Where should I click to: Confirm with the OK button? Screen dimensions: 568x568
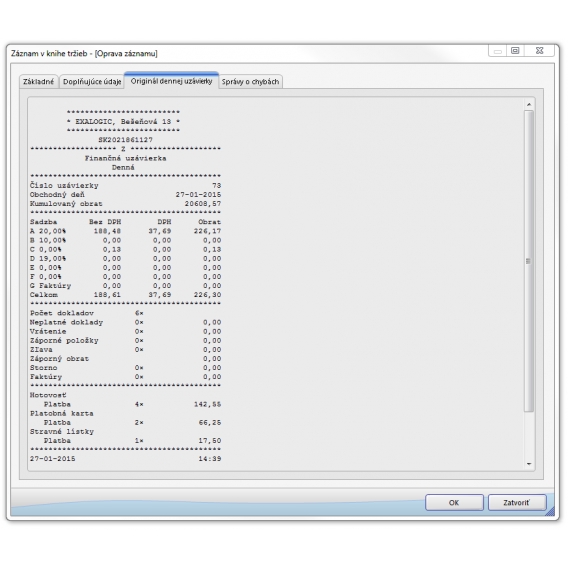coord(454,502)
